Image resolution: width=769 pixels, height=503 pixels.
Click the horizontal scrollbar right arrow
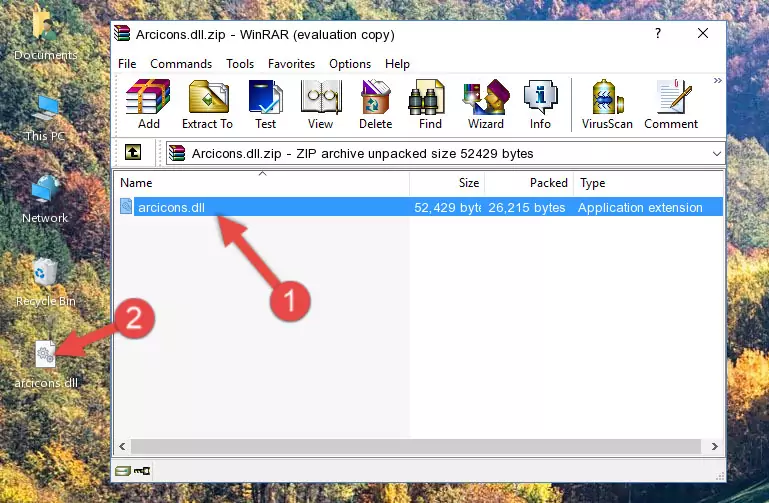tap(715, 446)
